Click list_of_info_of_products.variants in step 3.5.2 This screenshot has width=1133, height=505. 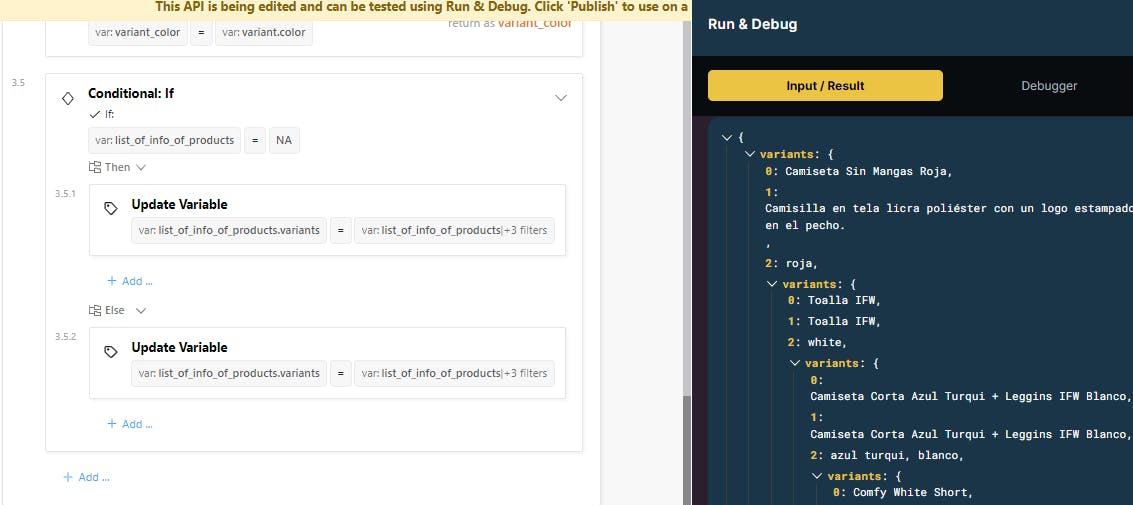click(x=229, y=374)
